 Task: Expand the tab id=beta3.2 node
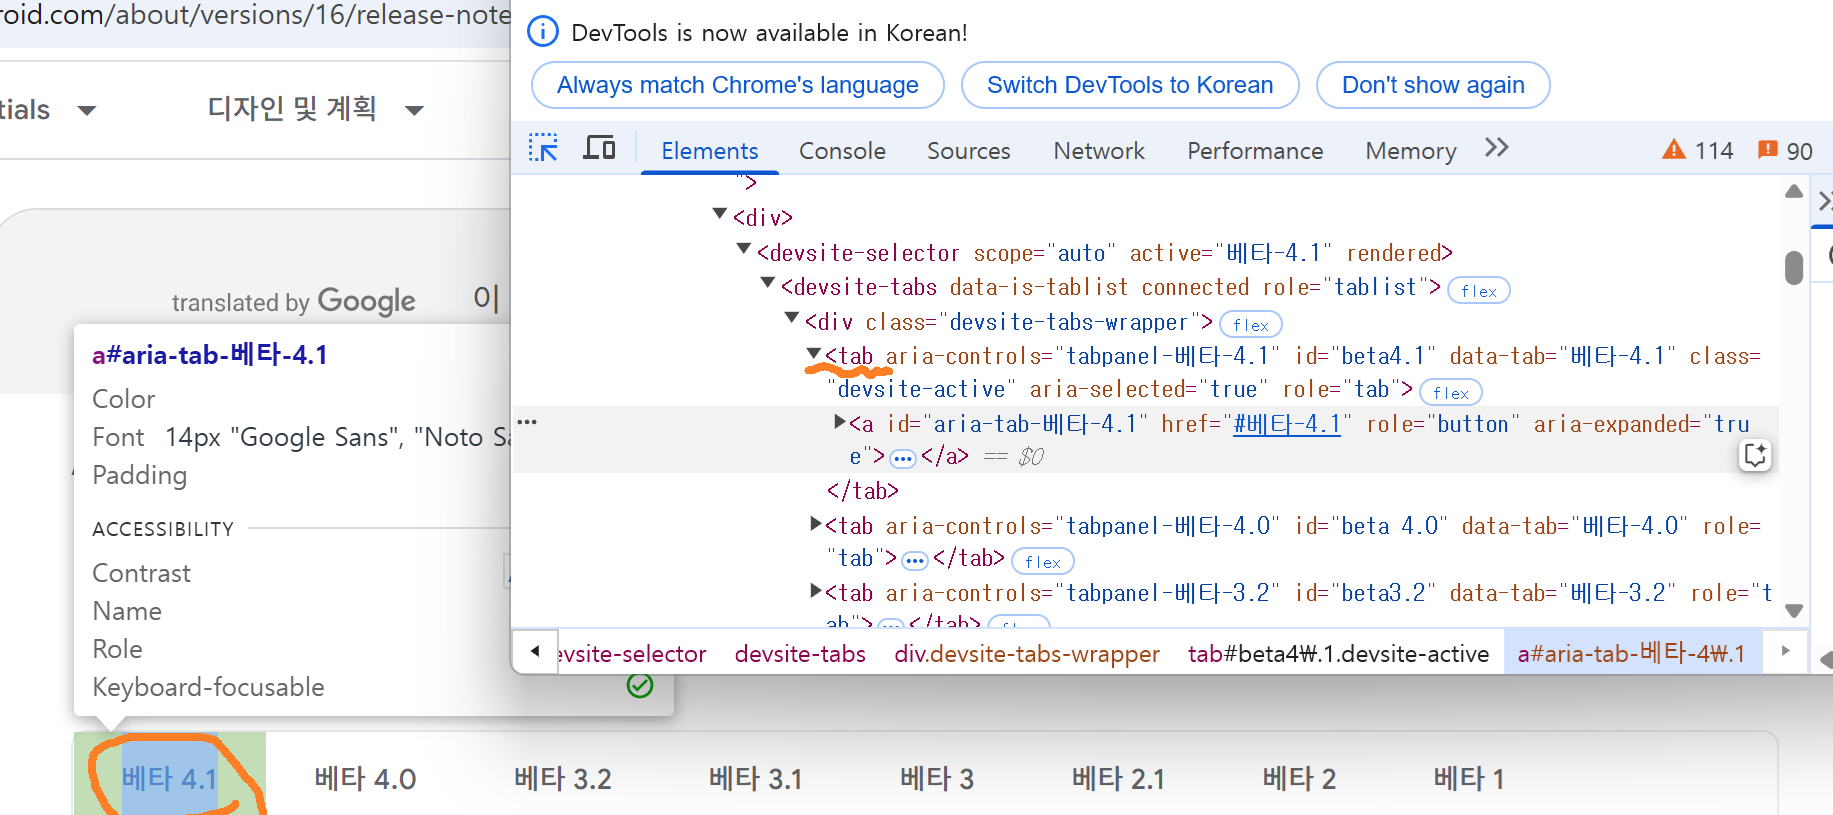[x=816, y=591]
